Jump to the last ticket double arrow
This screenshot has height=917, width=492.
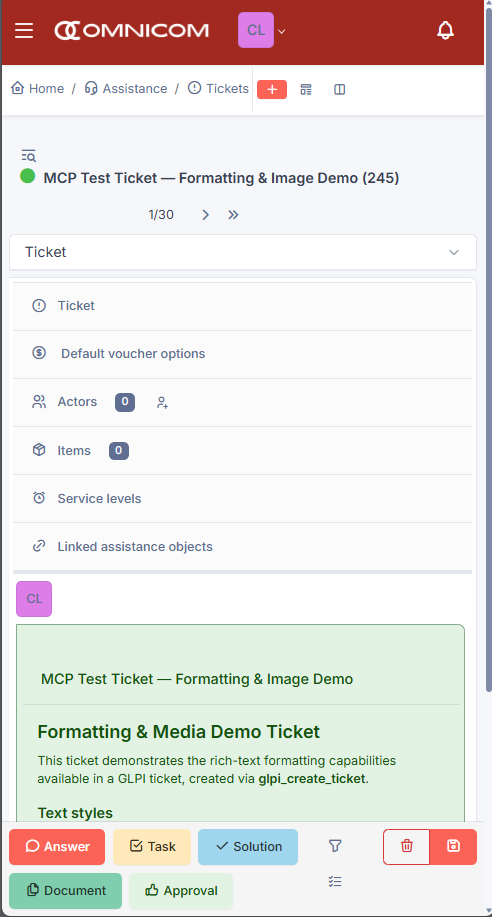coord(233,215)
